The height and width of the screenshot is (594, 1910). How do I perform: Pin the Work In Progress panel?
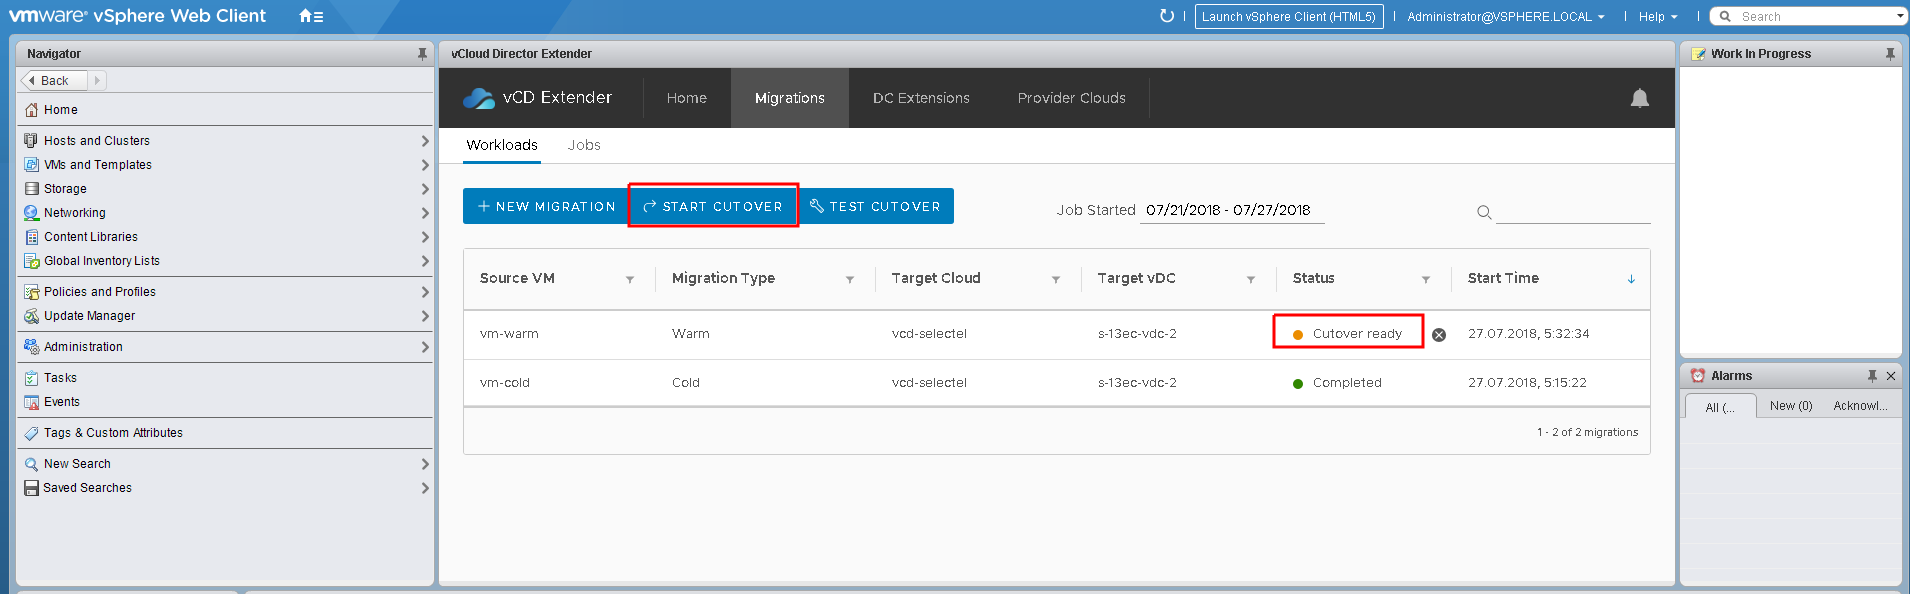pyautogui.click(x=1890, y=54)
